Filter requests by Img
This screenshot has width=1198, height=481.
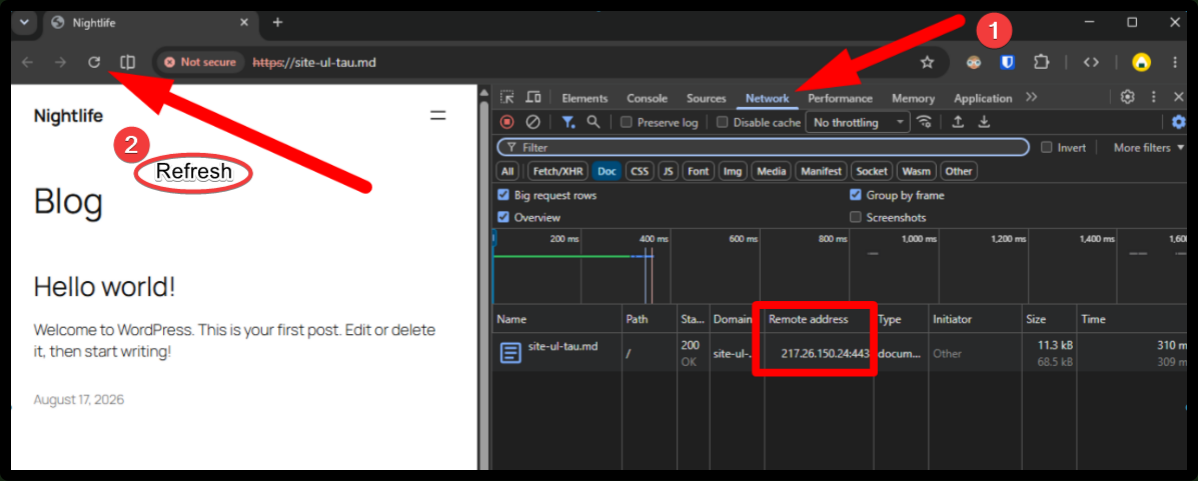(733, 172)
